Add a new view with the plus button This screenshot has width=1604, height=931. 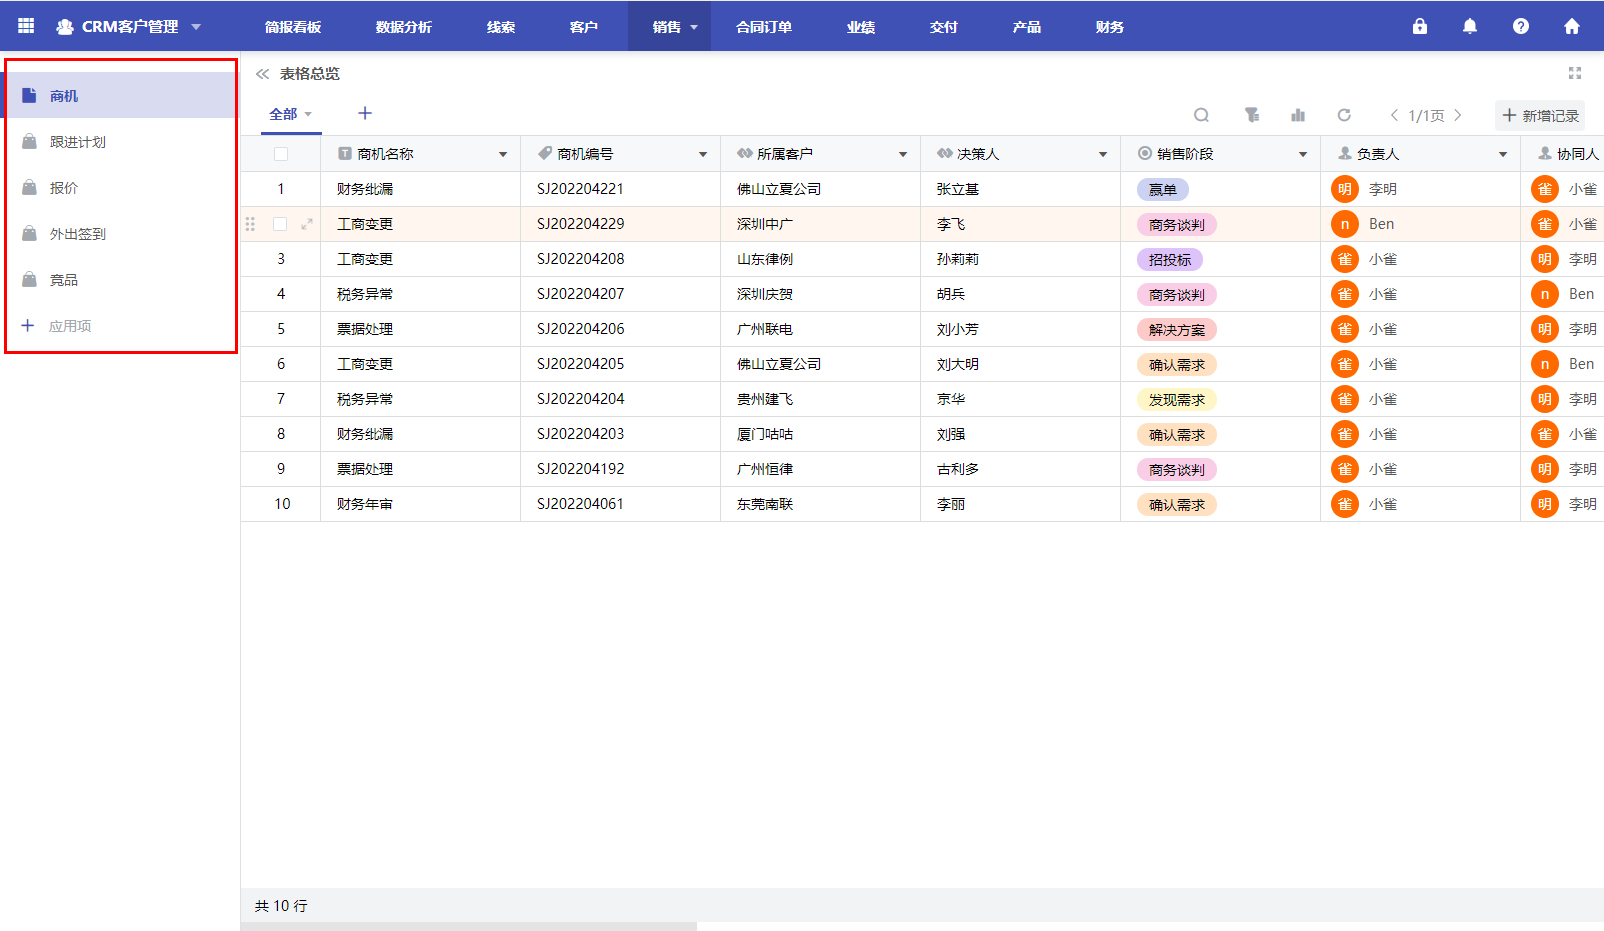[365, 113]
